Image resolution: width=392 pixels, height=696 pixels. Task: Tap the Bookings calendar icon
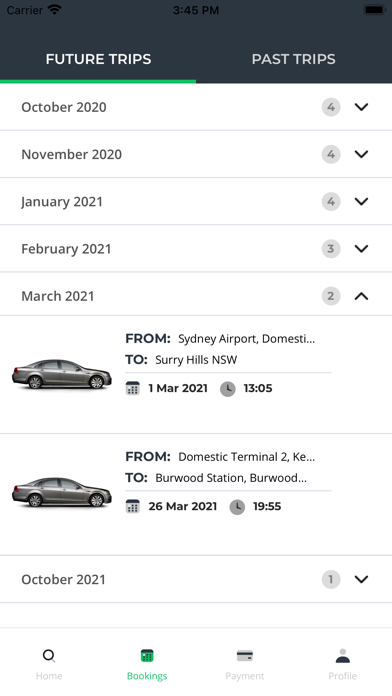pos(147,656)
